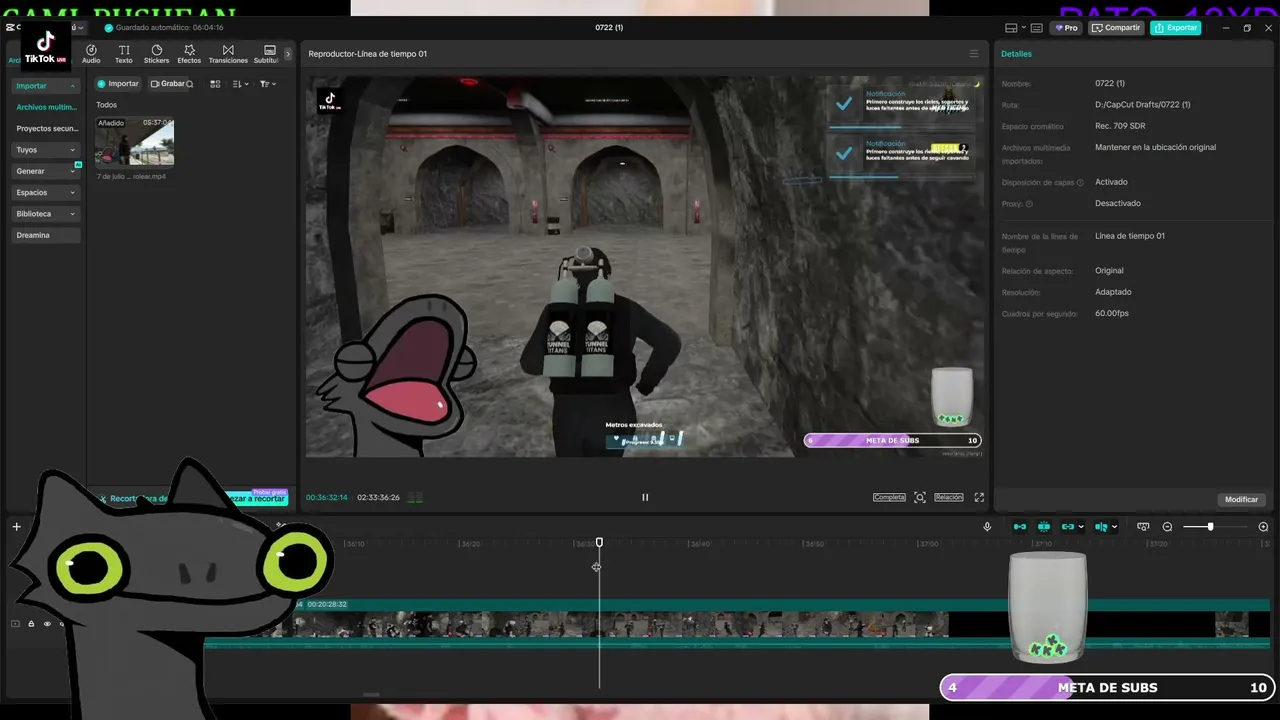Open keyboard shortcuts from title bar
Image resolution: width=1280 pixels, height=720 pixels.
point(1037,28)
